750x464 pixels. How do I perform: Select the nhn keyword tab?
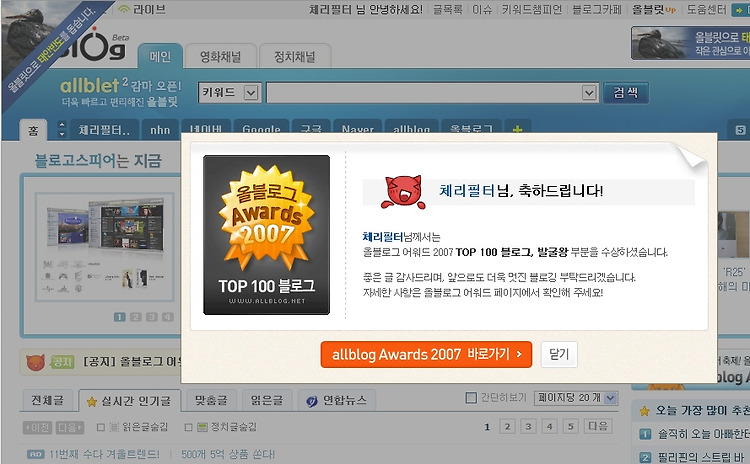pyautogui.click(x=160, y=130)
